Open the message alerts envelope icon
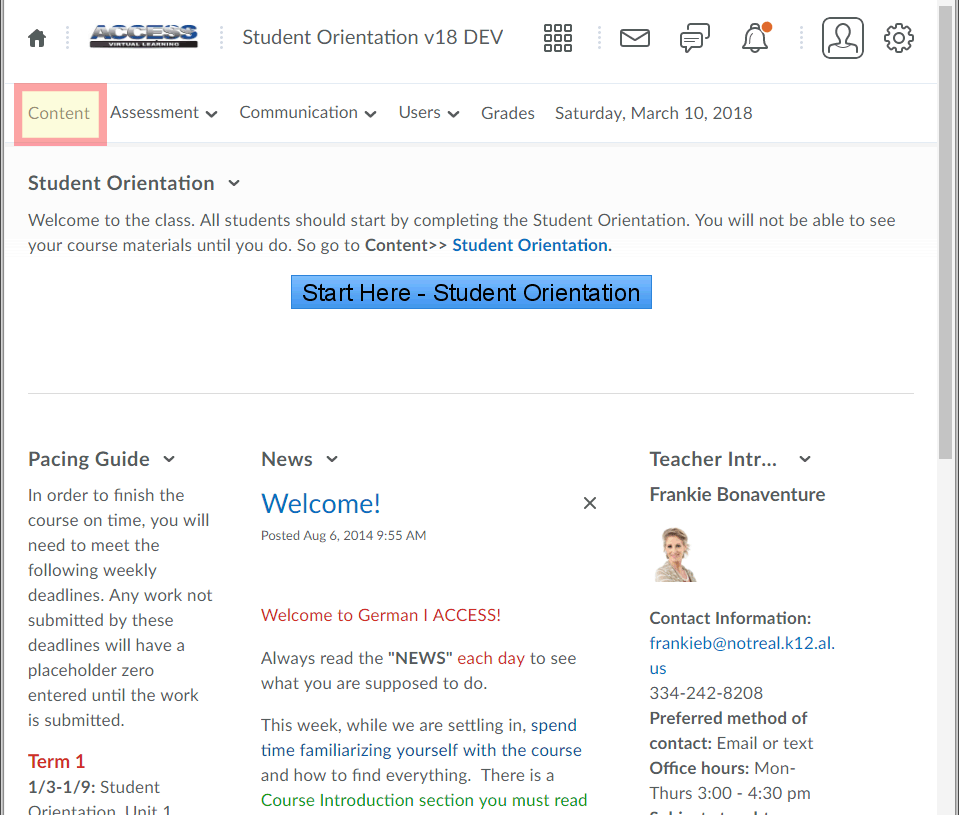 pos(634,38)
